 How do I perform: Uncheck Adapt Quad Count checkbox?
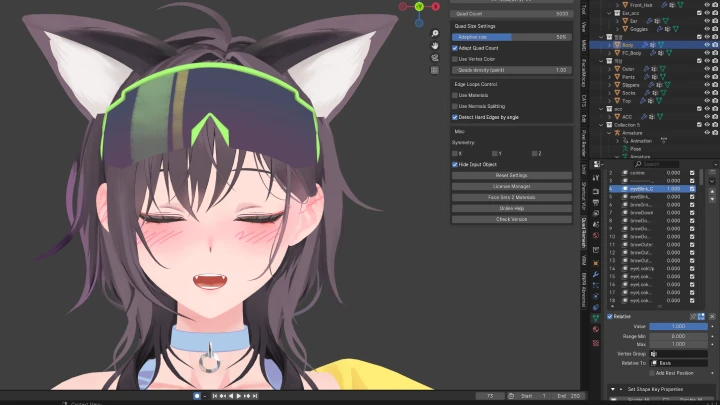(x=455, y=48)
